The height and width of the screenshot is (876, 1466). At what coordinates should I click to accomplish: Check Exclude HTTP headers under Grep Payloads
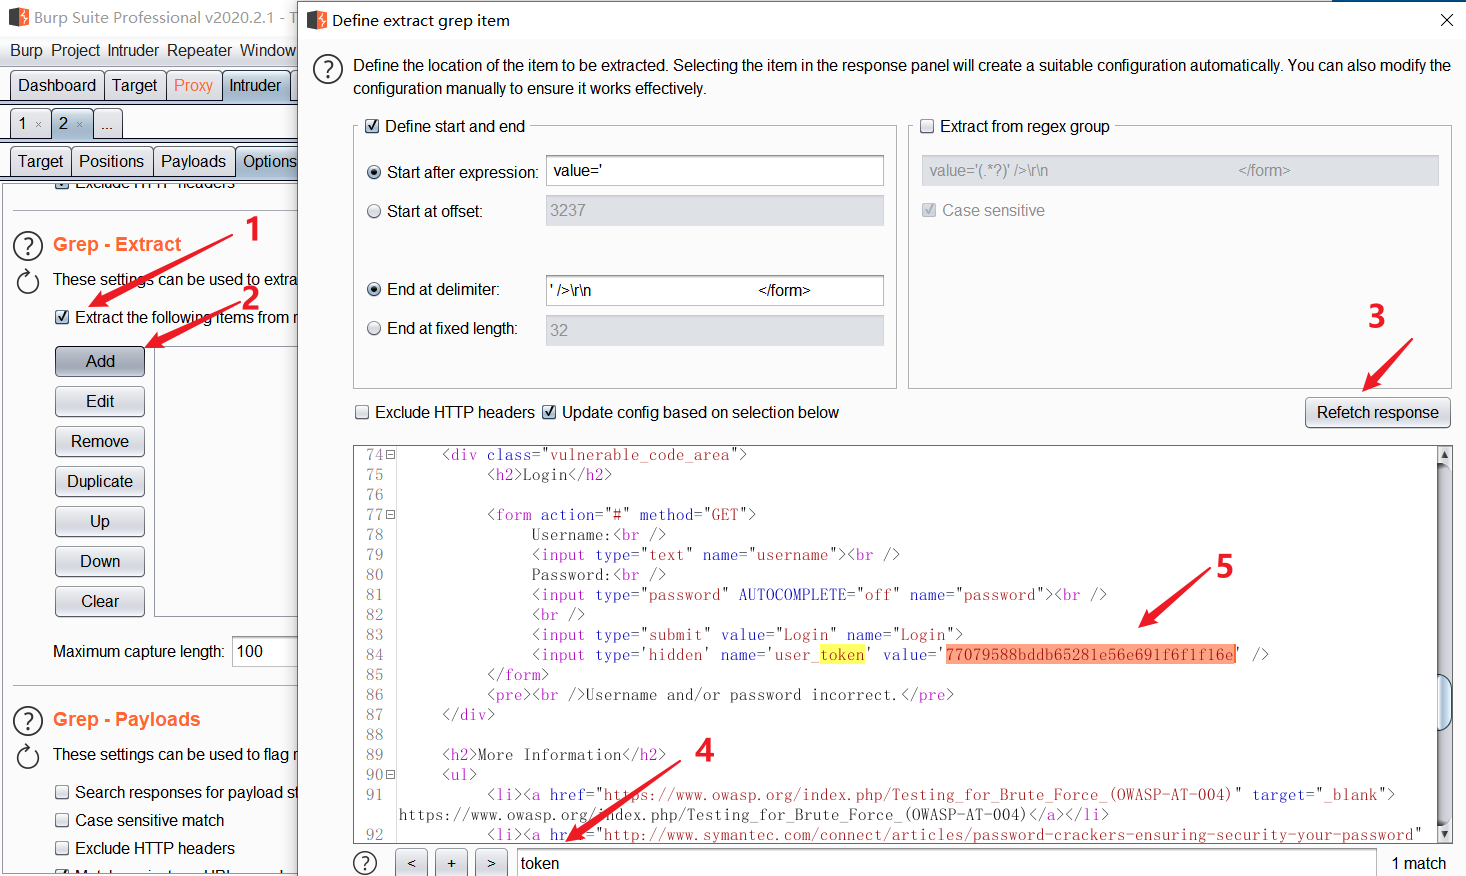[62, 848]
